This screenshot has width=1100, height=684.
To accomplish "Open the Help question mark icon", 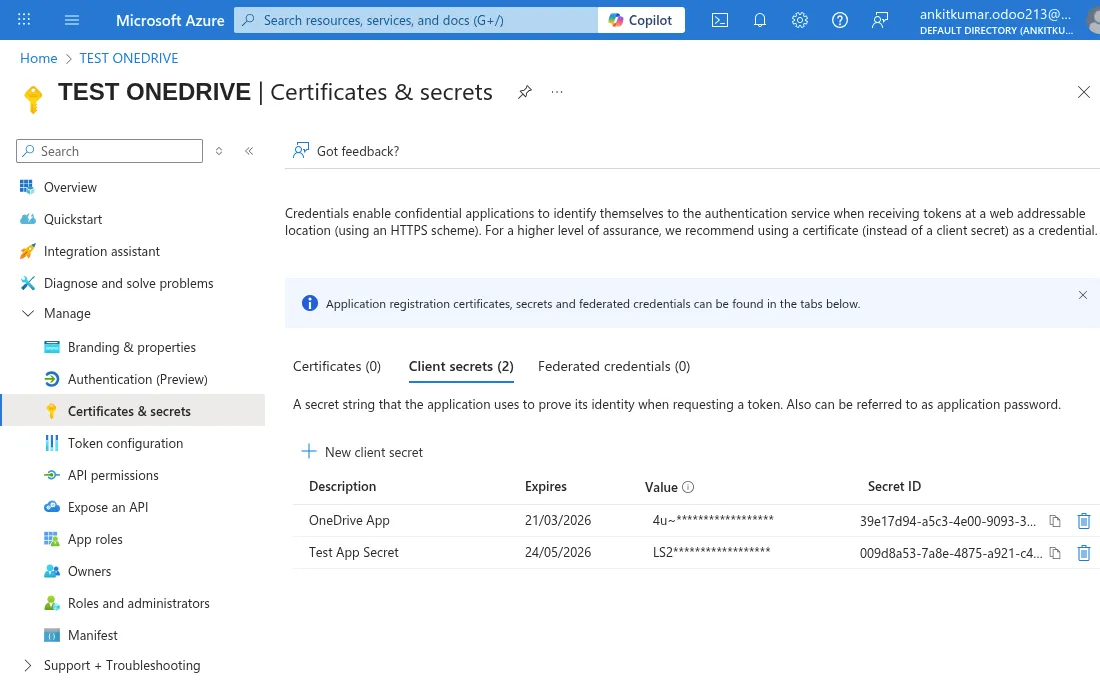I will point(839,19).
